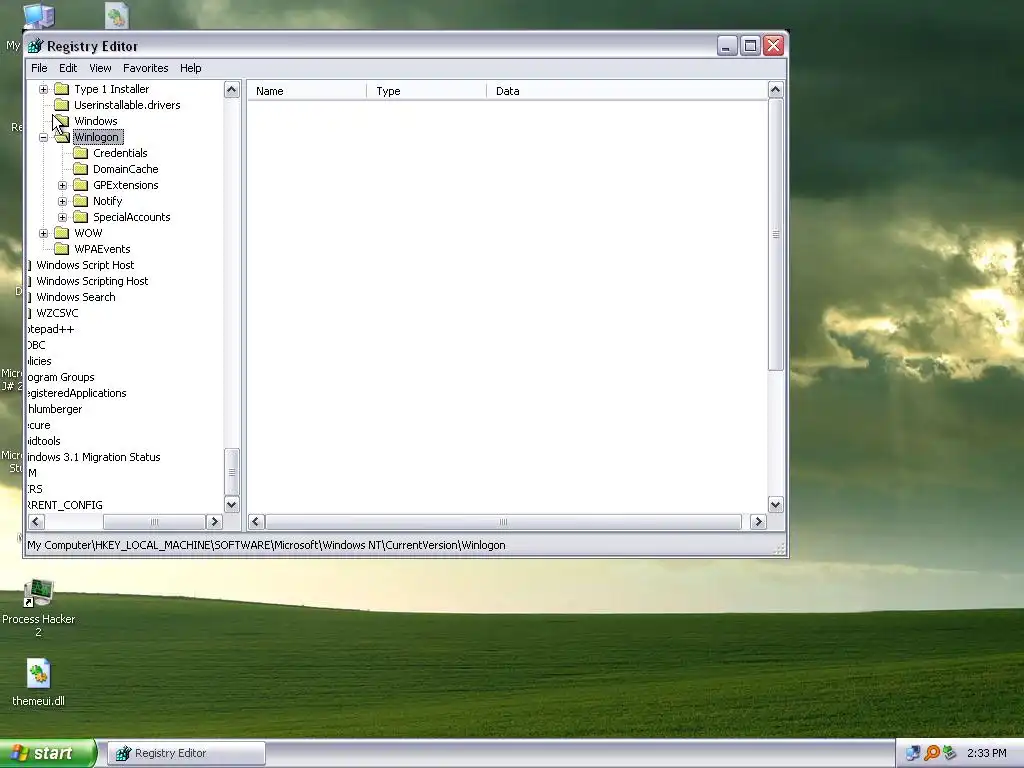The height and width of the screenshot is (768, 1024).
Task: Open the View menu
Action: (100, 68)
